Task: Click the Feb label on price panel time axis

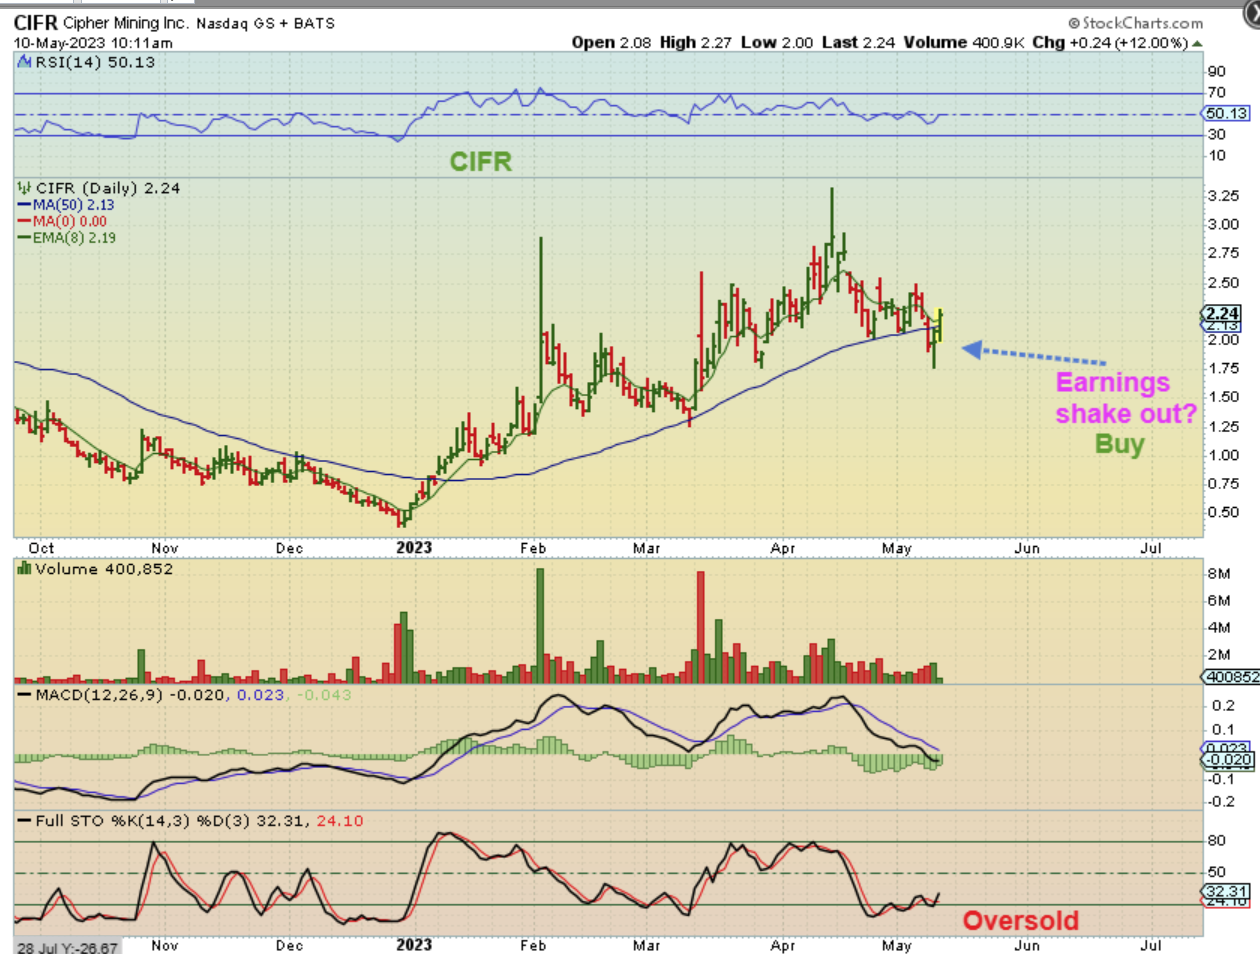Action: pos(533,548)
